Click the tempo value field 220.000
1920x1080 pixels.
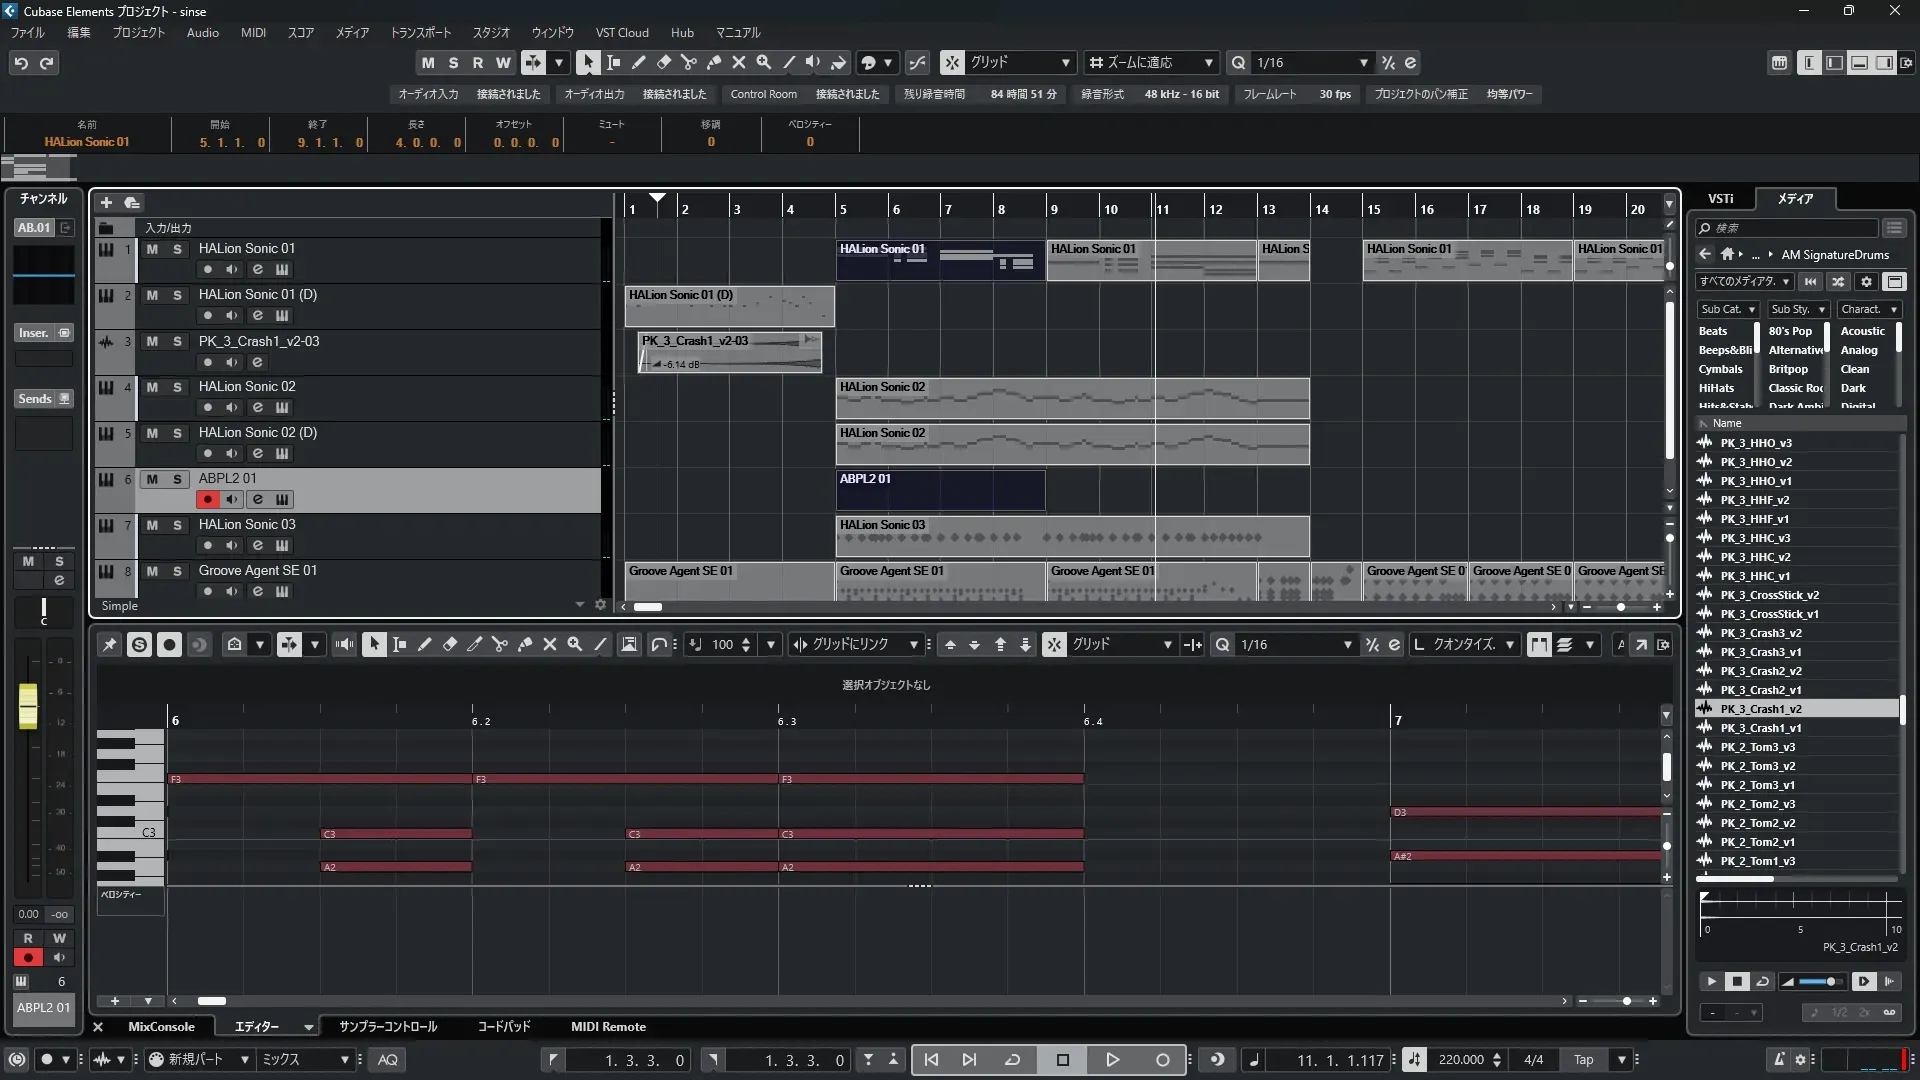click(1460, 1060)
